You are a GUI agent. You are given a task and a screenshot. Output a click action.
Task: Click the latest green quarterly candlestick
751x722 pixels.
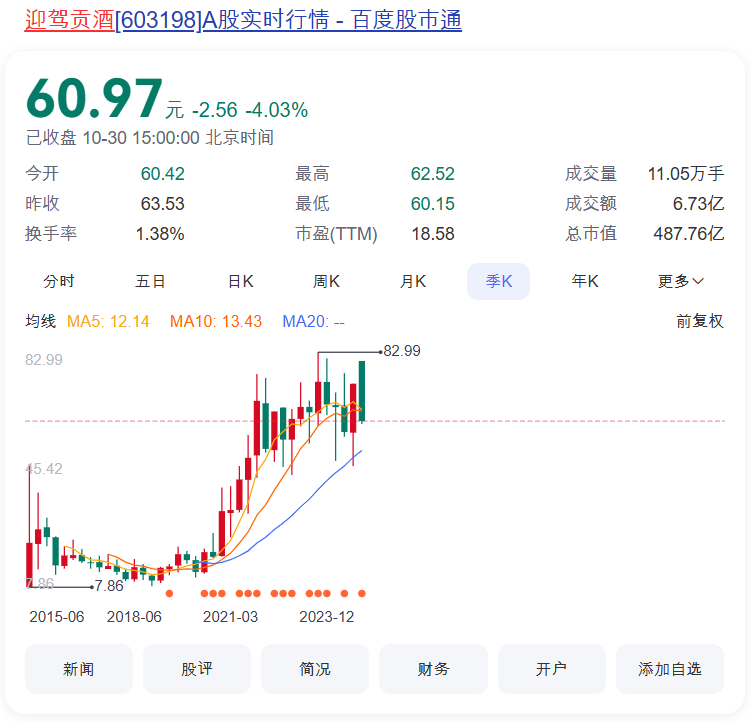coord(362,391)
